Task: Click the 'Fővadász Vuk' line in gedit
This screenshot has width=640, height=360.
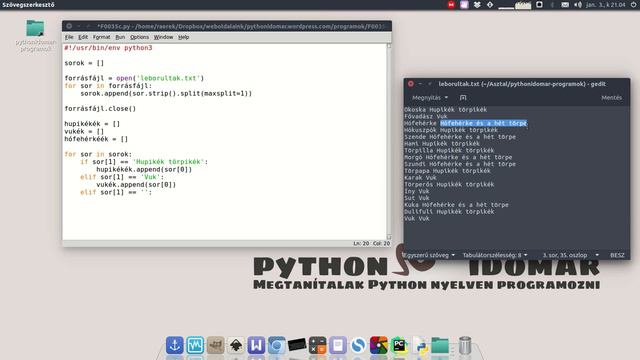Action: pos(425,116)
